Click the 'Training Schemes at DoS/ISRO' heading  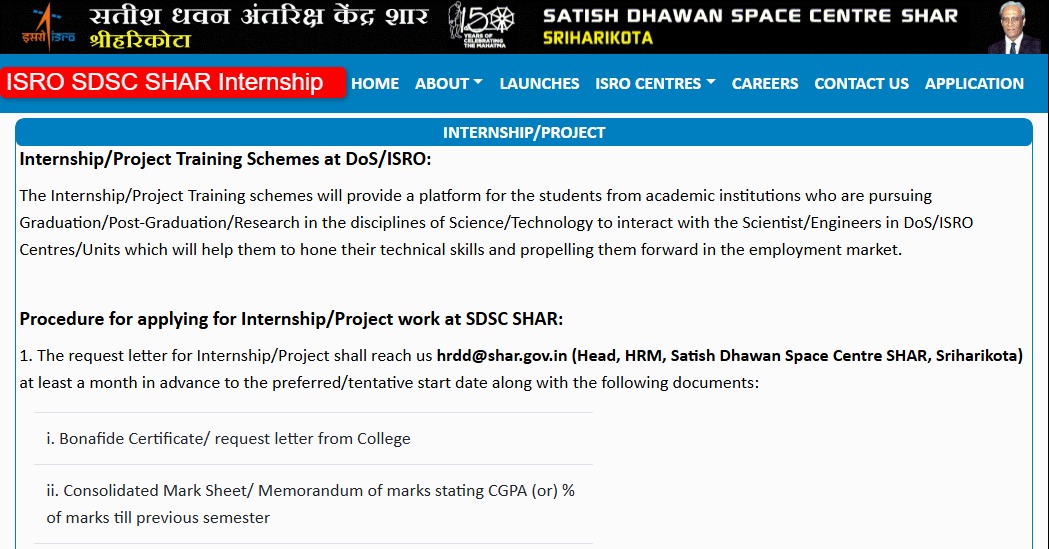[x=225, y=159]
